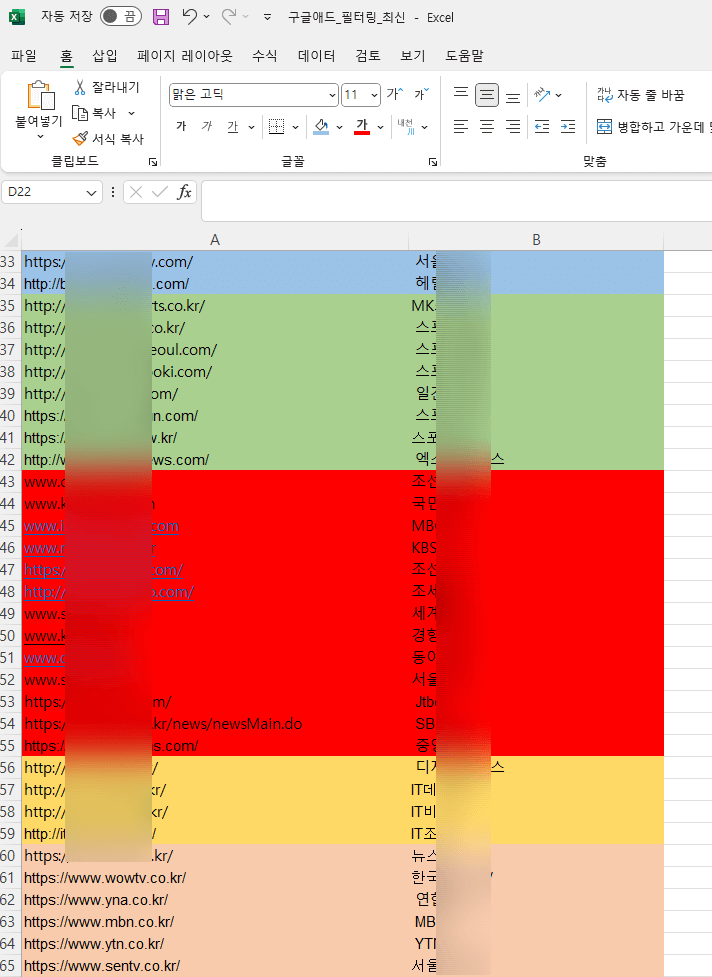Switch to the 수식 (Formulas) tab
This screenshot has height=977, width=712.
(265, 55)
